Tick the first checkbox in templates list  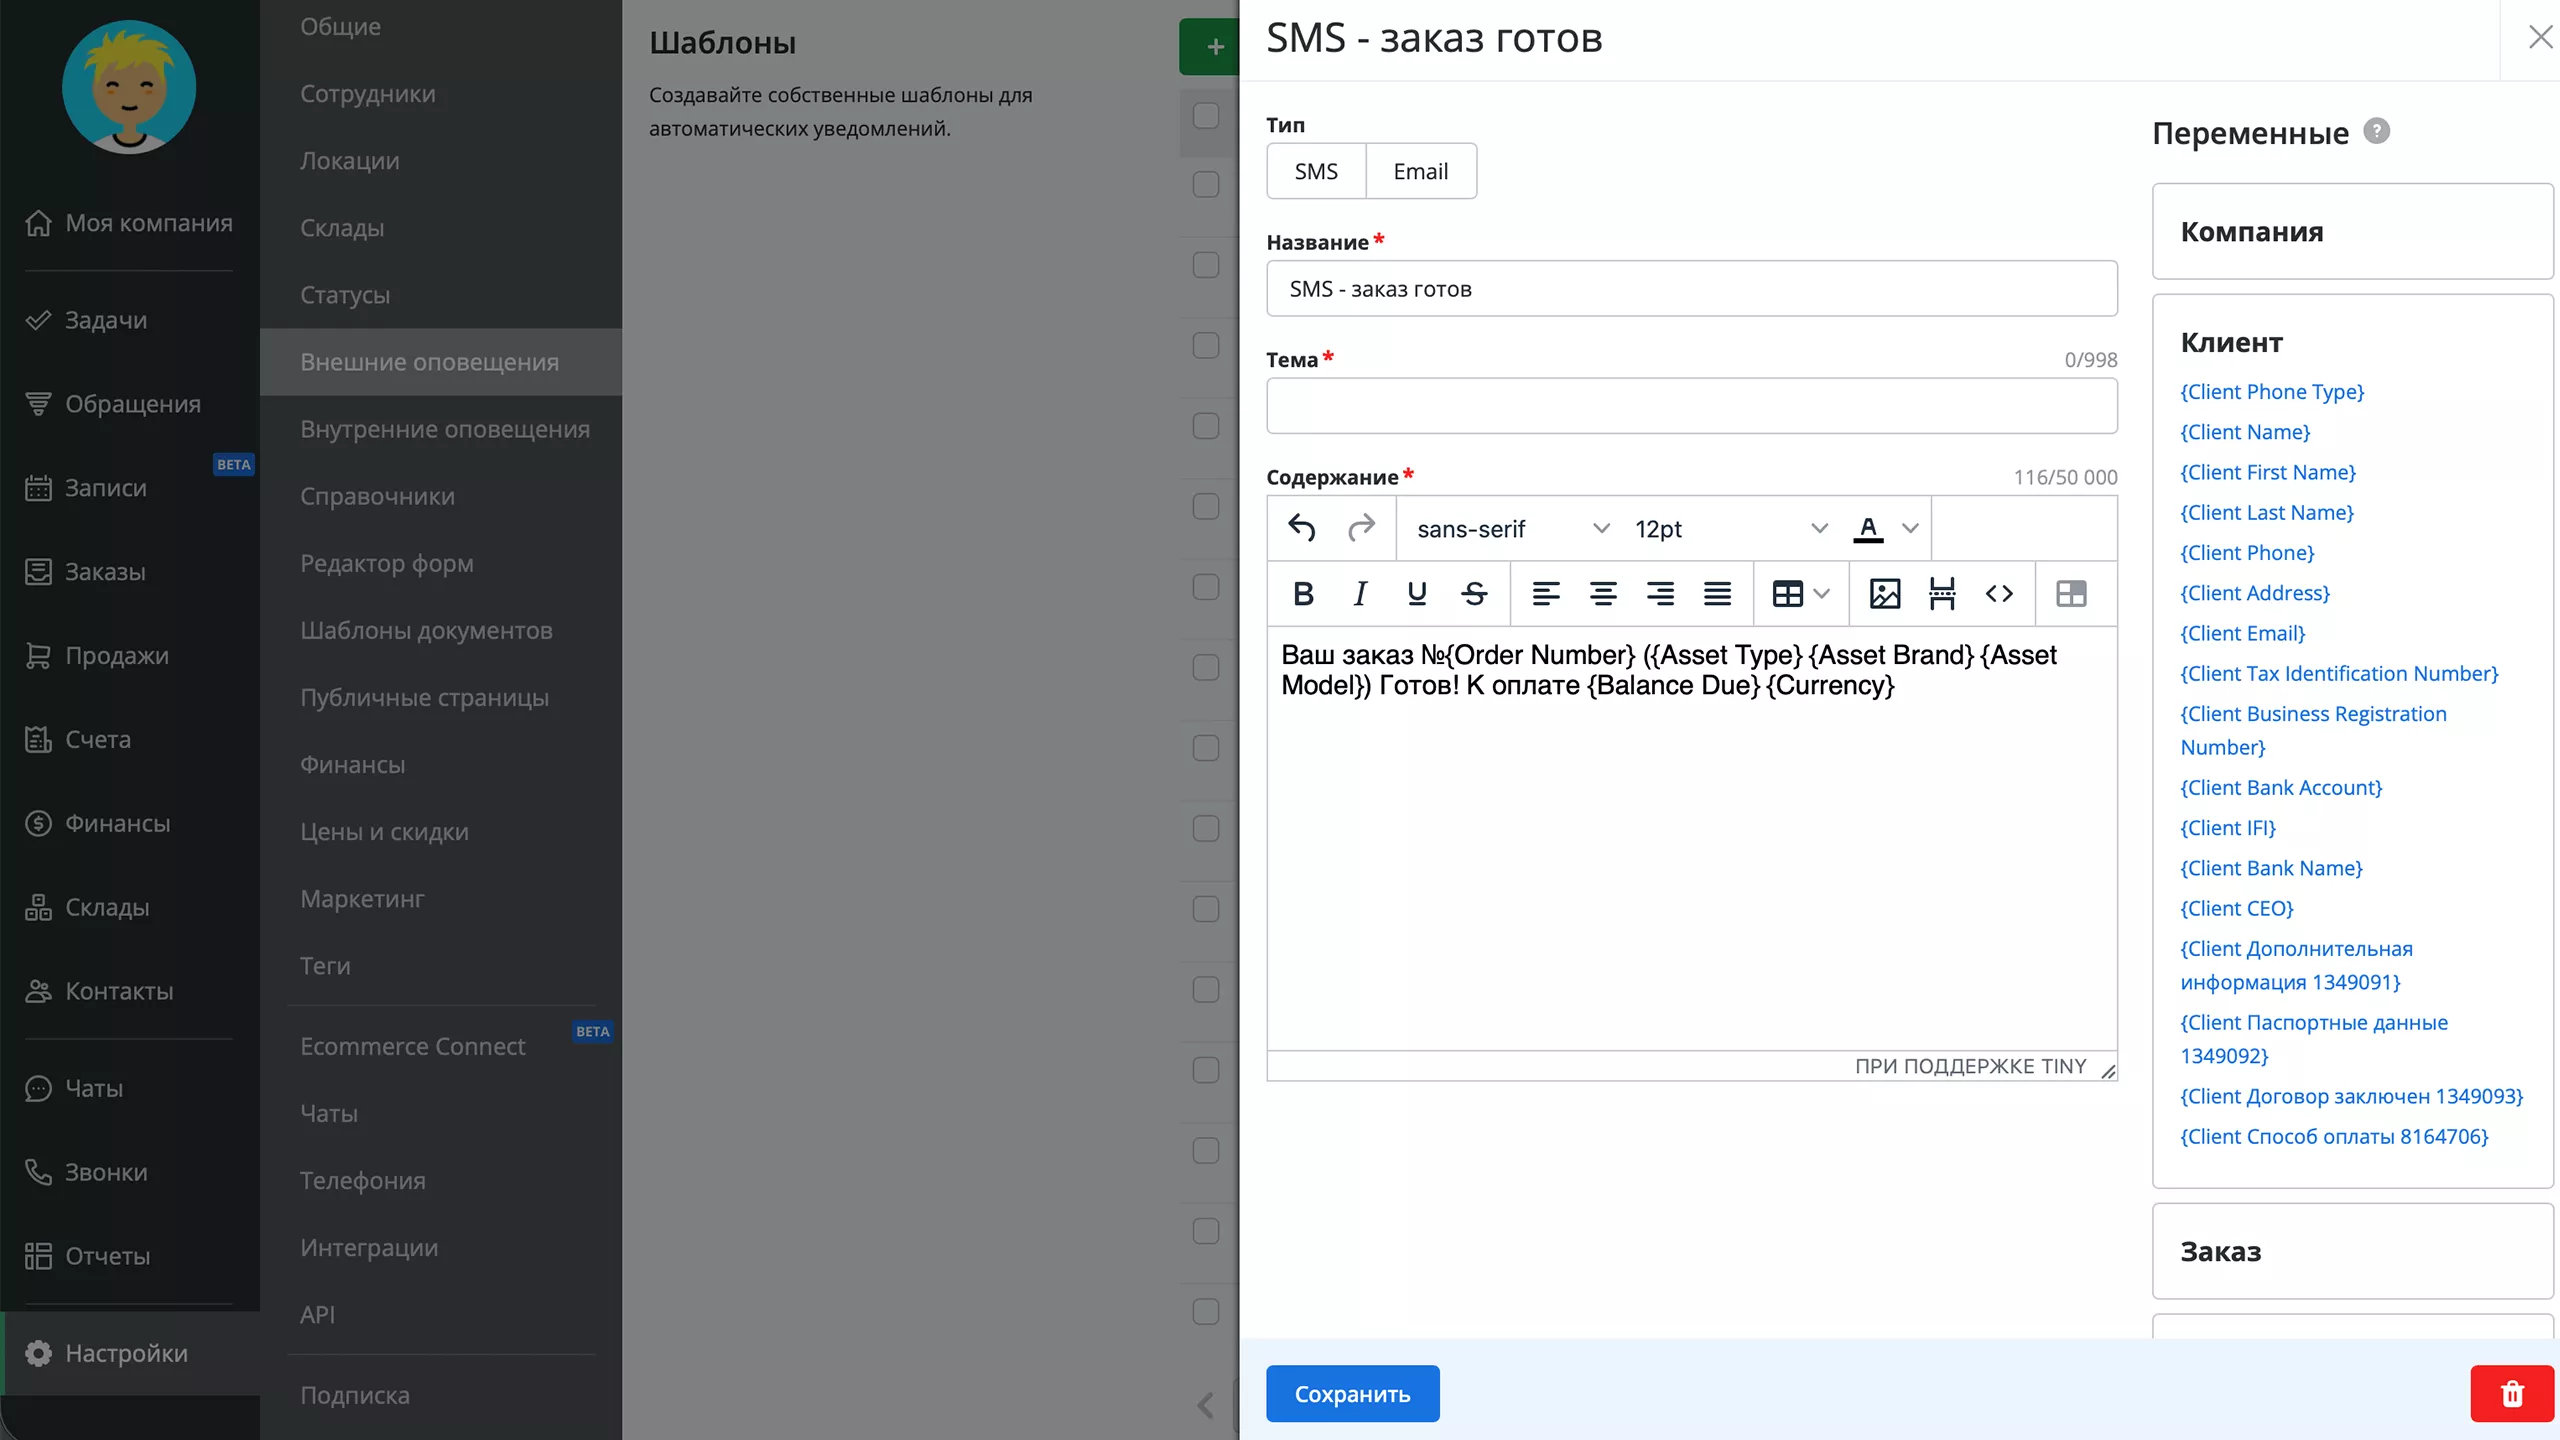pyautogui.click(x=1206, y=116)
